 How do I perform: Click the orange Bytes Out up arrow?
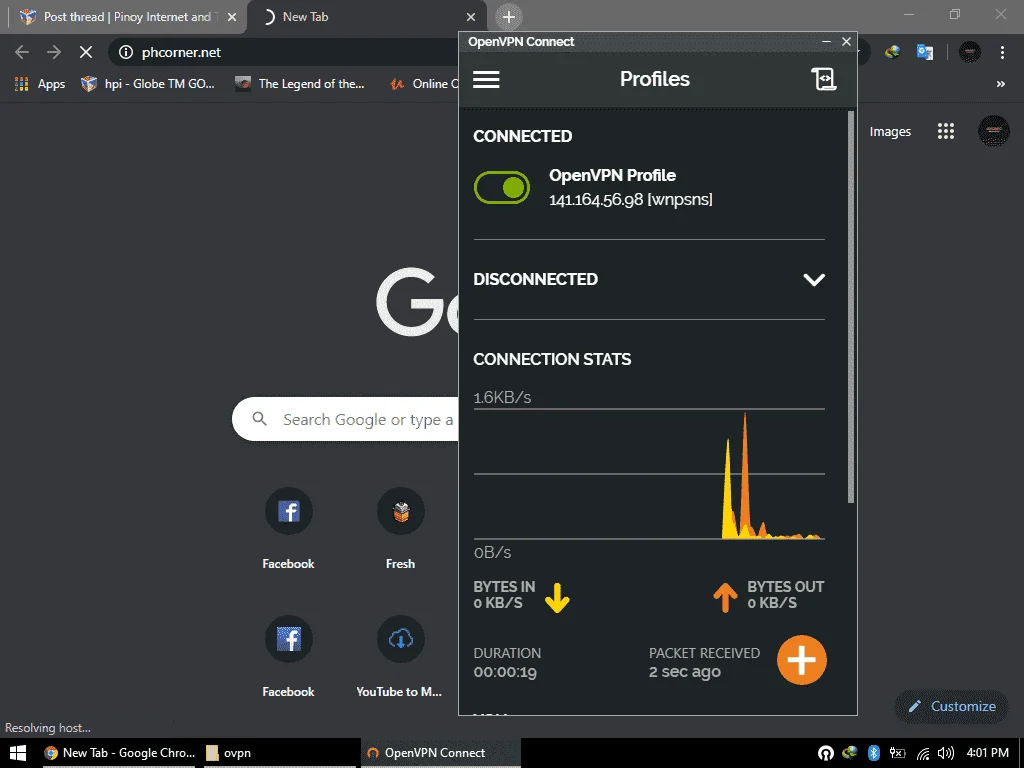pos(725,597)
